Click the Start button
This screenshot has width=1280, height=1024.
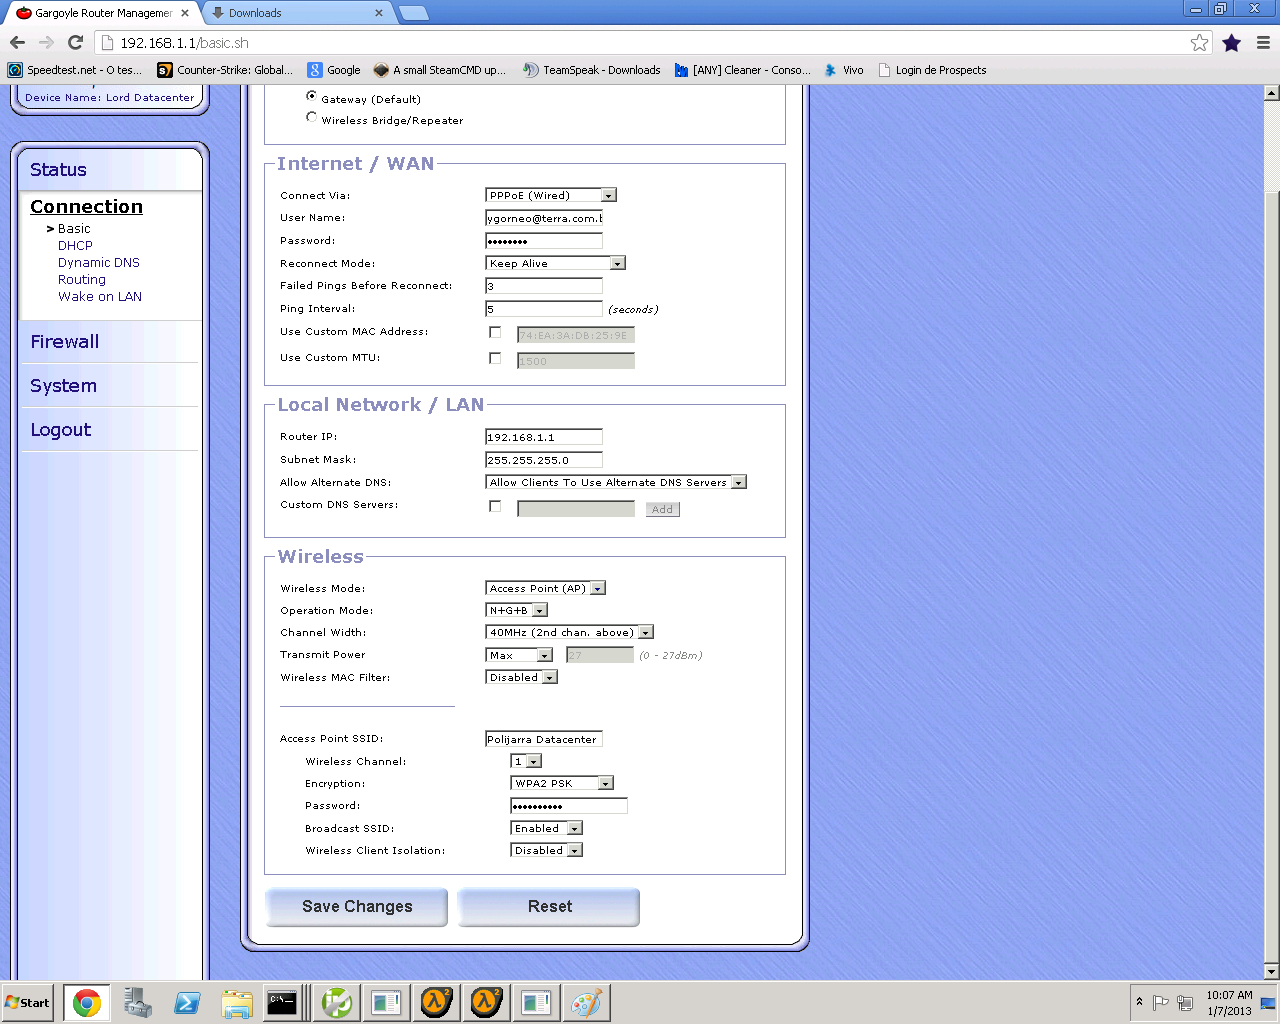28,1003
